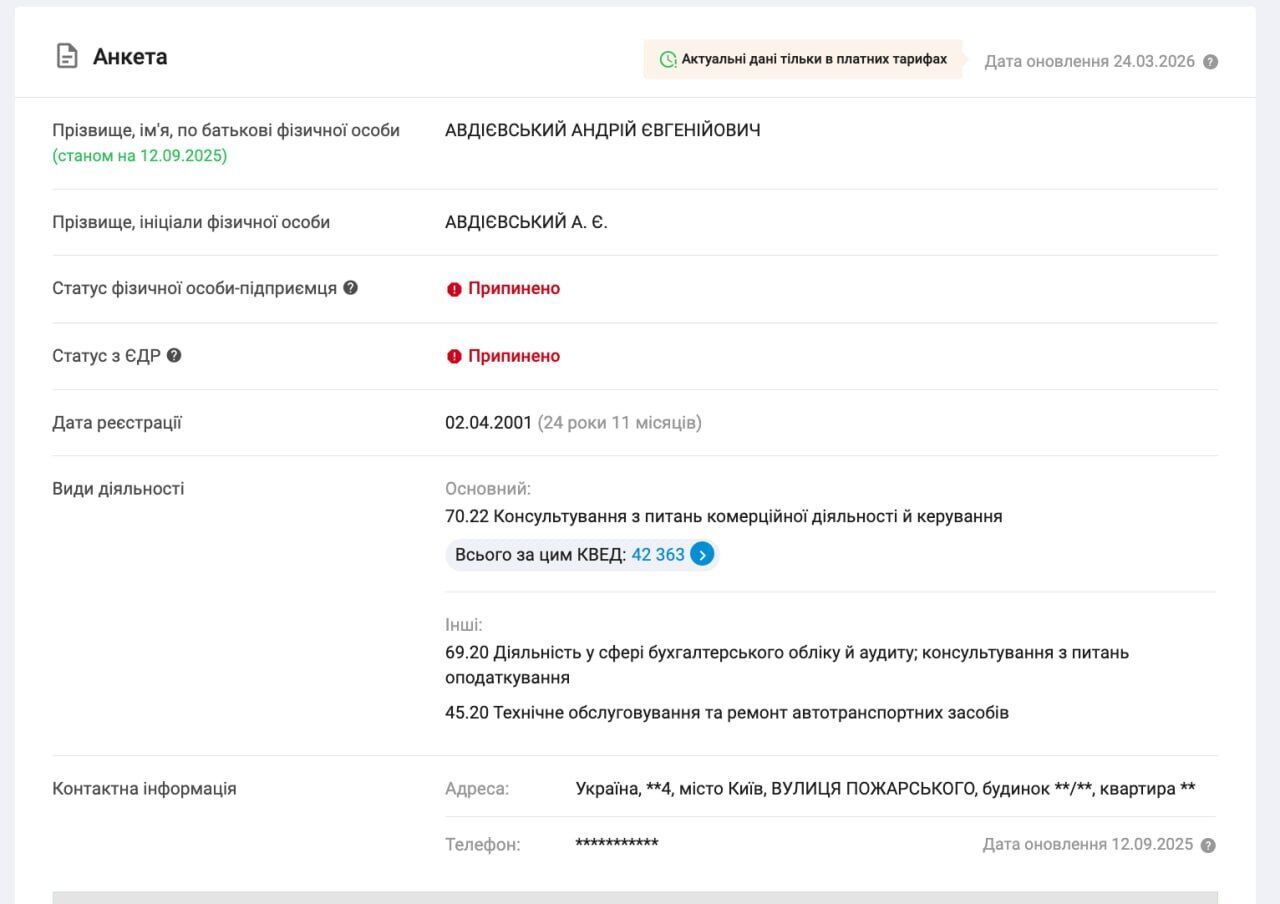Show help for Статус фізичної особи-підприємця

(x=350, y=288)
